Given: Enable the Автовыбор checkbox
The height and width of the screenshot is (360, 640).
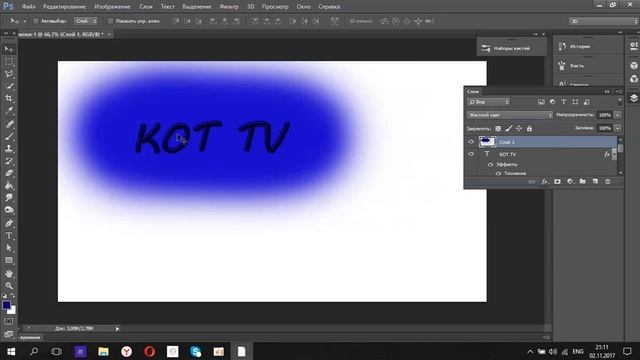Looking at the screenshot, I should [36, 21].
